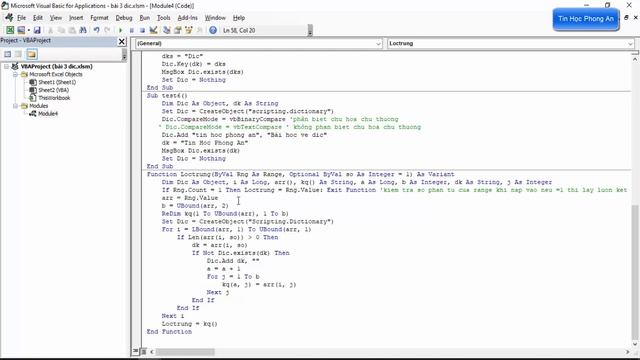Click the horizontal scrollbar thumb in code window

click(185, 352)
